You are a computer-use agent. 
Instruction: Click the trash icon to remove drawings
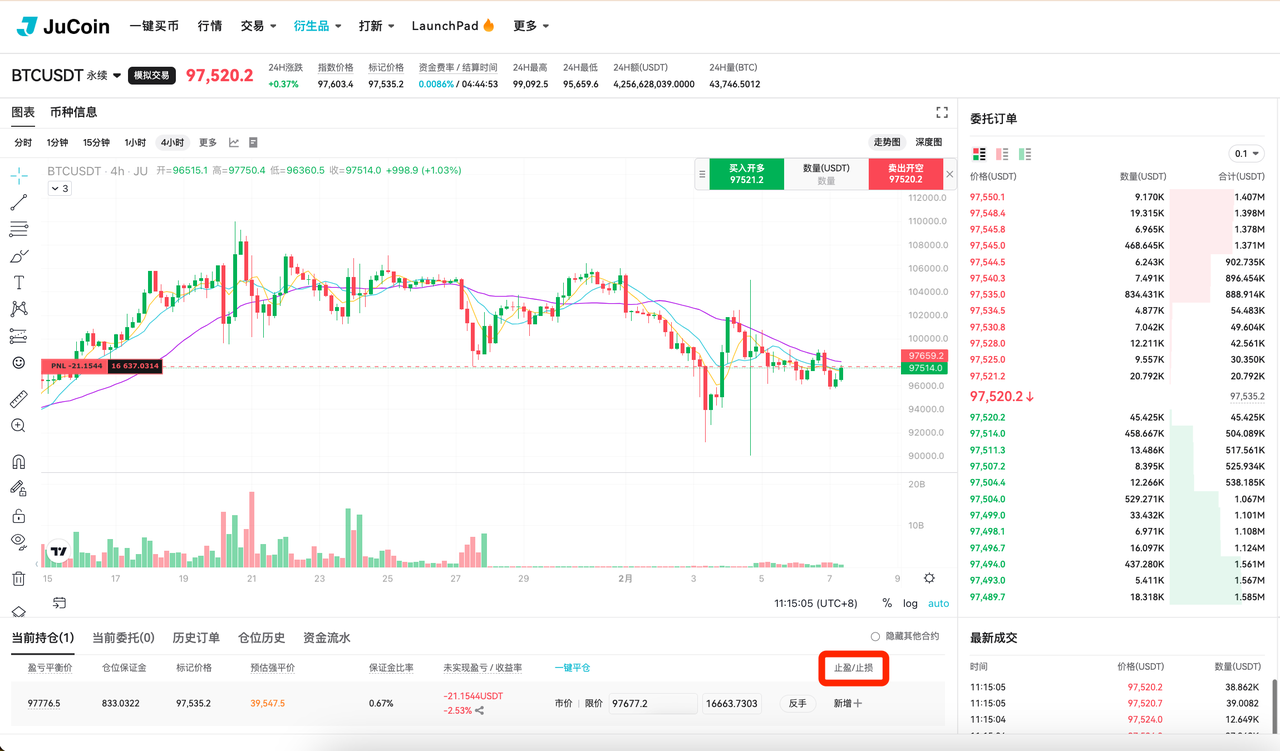18,578
